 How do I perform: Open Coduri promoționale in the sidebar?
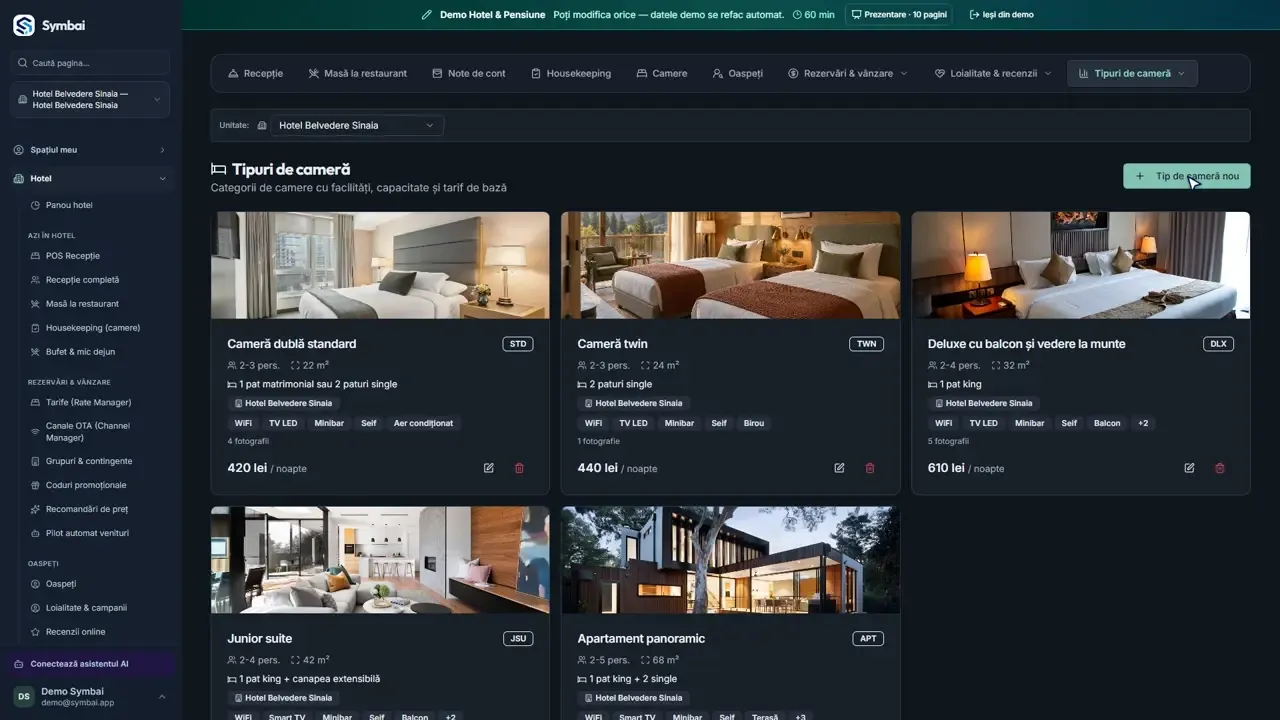coord(86,485)
